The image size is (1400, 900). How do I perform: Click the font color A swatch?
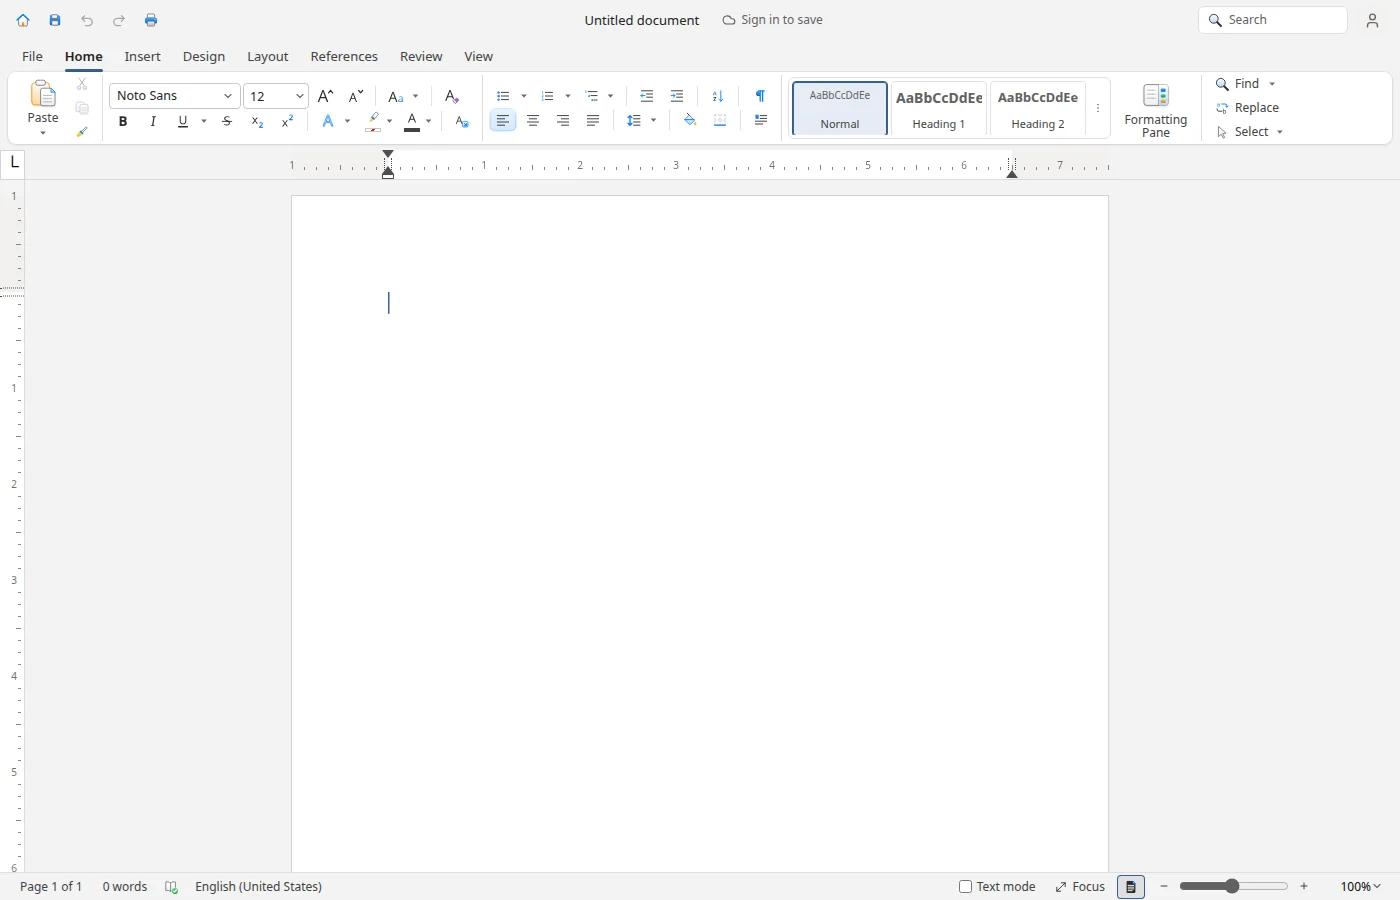[412, 121]
